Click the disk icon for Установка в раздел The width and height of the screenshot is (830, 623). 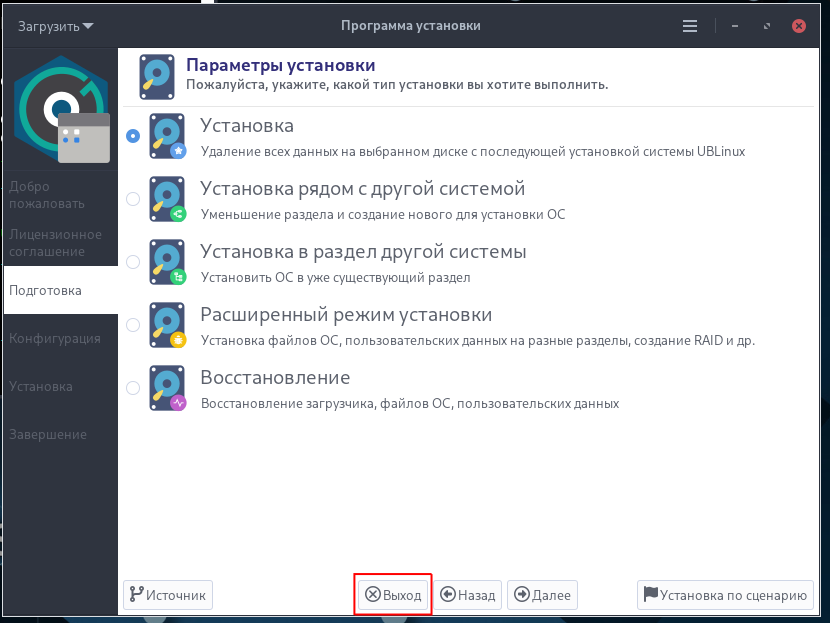(x=167, y=262)
